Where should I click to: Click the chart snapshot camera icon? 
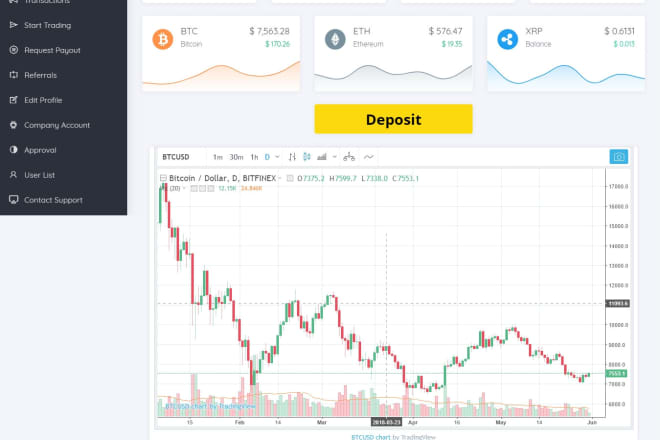point(618,157)
